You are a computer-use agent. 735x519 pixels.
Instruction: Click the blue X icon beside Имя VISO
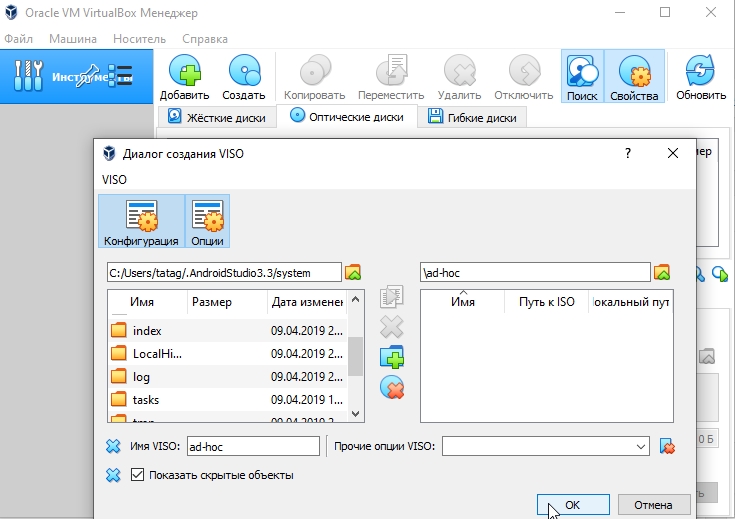[113, 446]
